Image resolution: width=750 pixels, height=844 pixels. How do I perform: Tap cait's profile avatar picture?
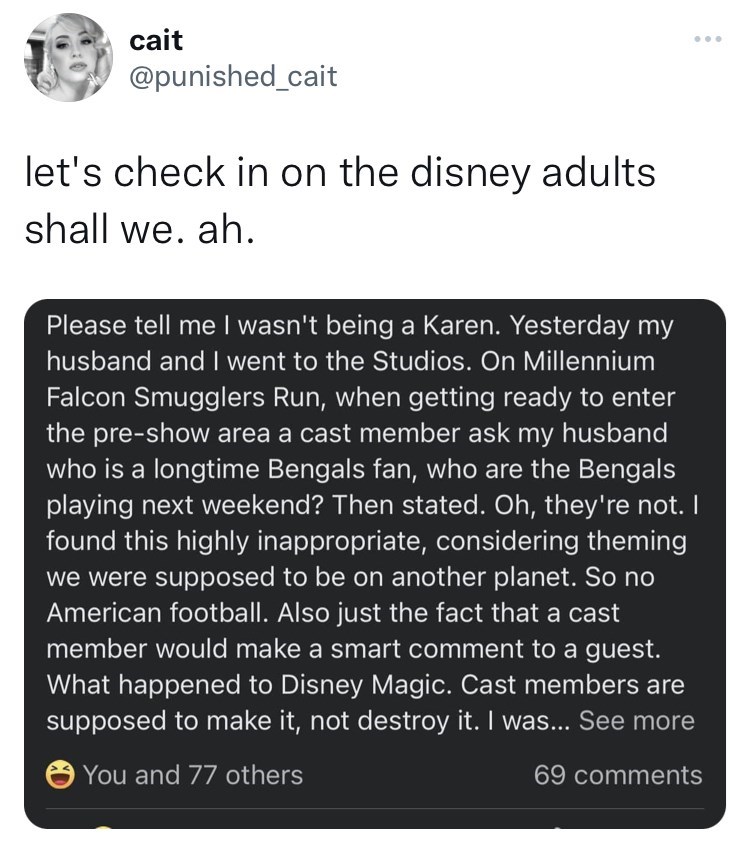tap(68, 57)
